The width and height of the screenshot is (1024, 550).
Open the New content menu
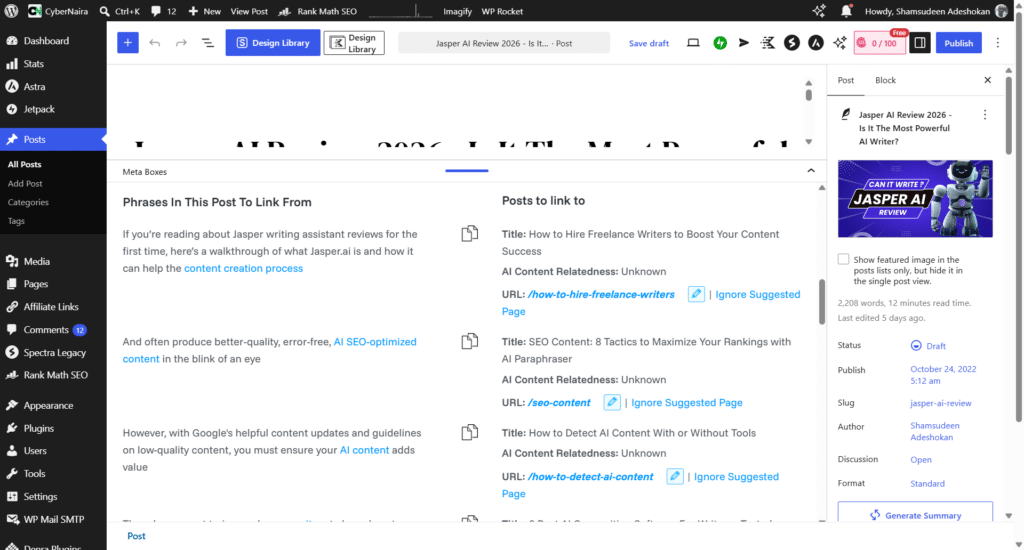[204, 11]
